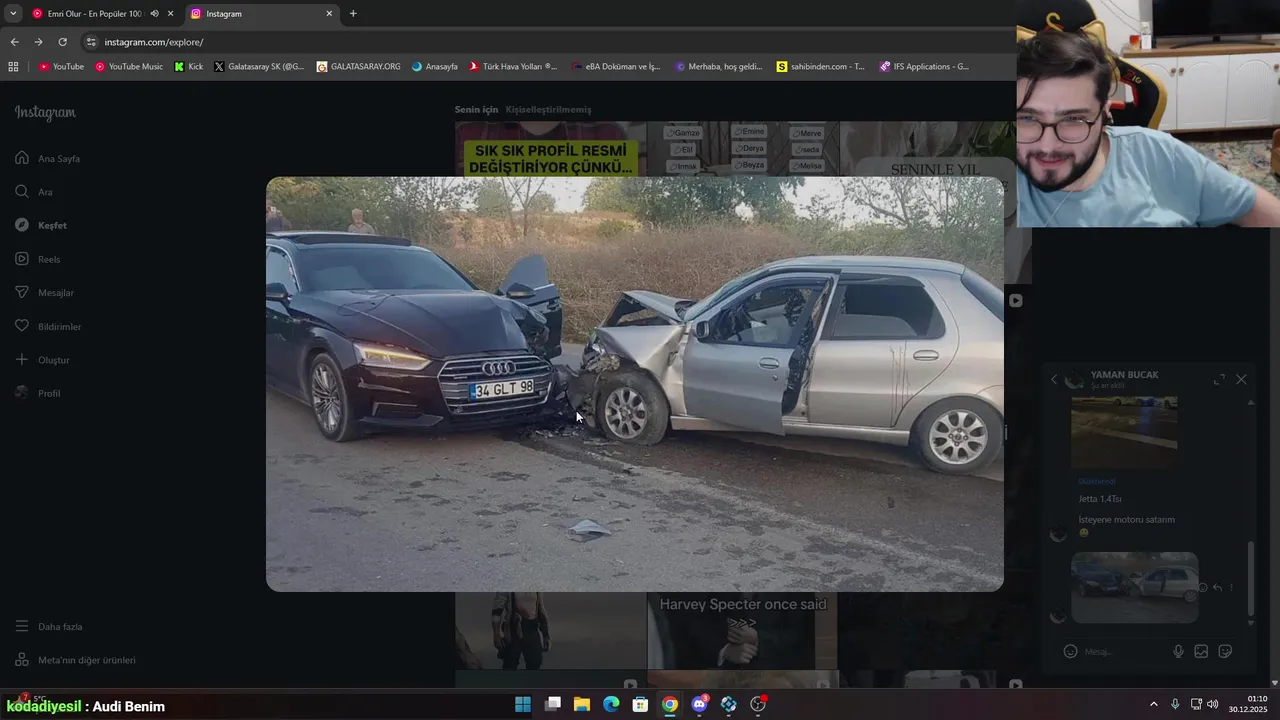Open the Kick bookmark
This screenshot has height=720, width=1280.
pyautogui.click(x=188, y=67)
